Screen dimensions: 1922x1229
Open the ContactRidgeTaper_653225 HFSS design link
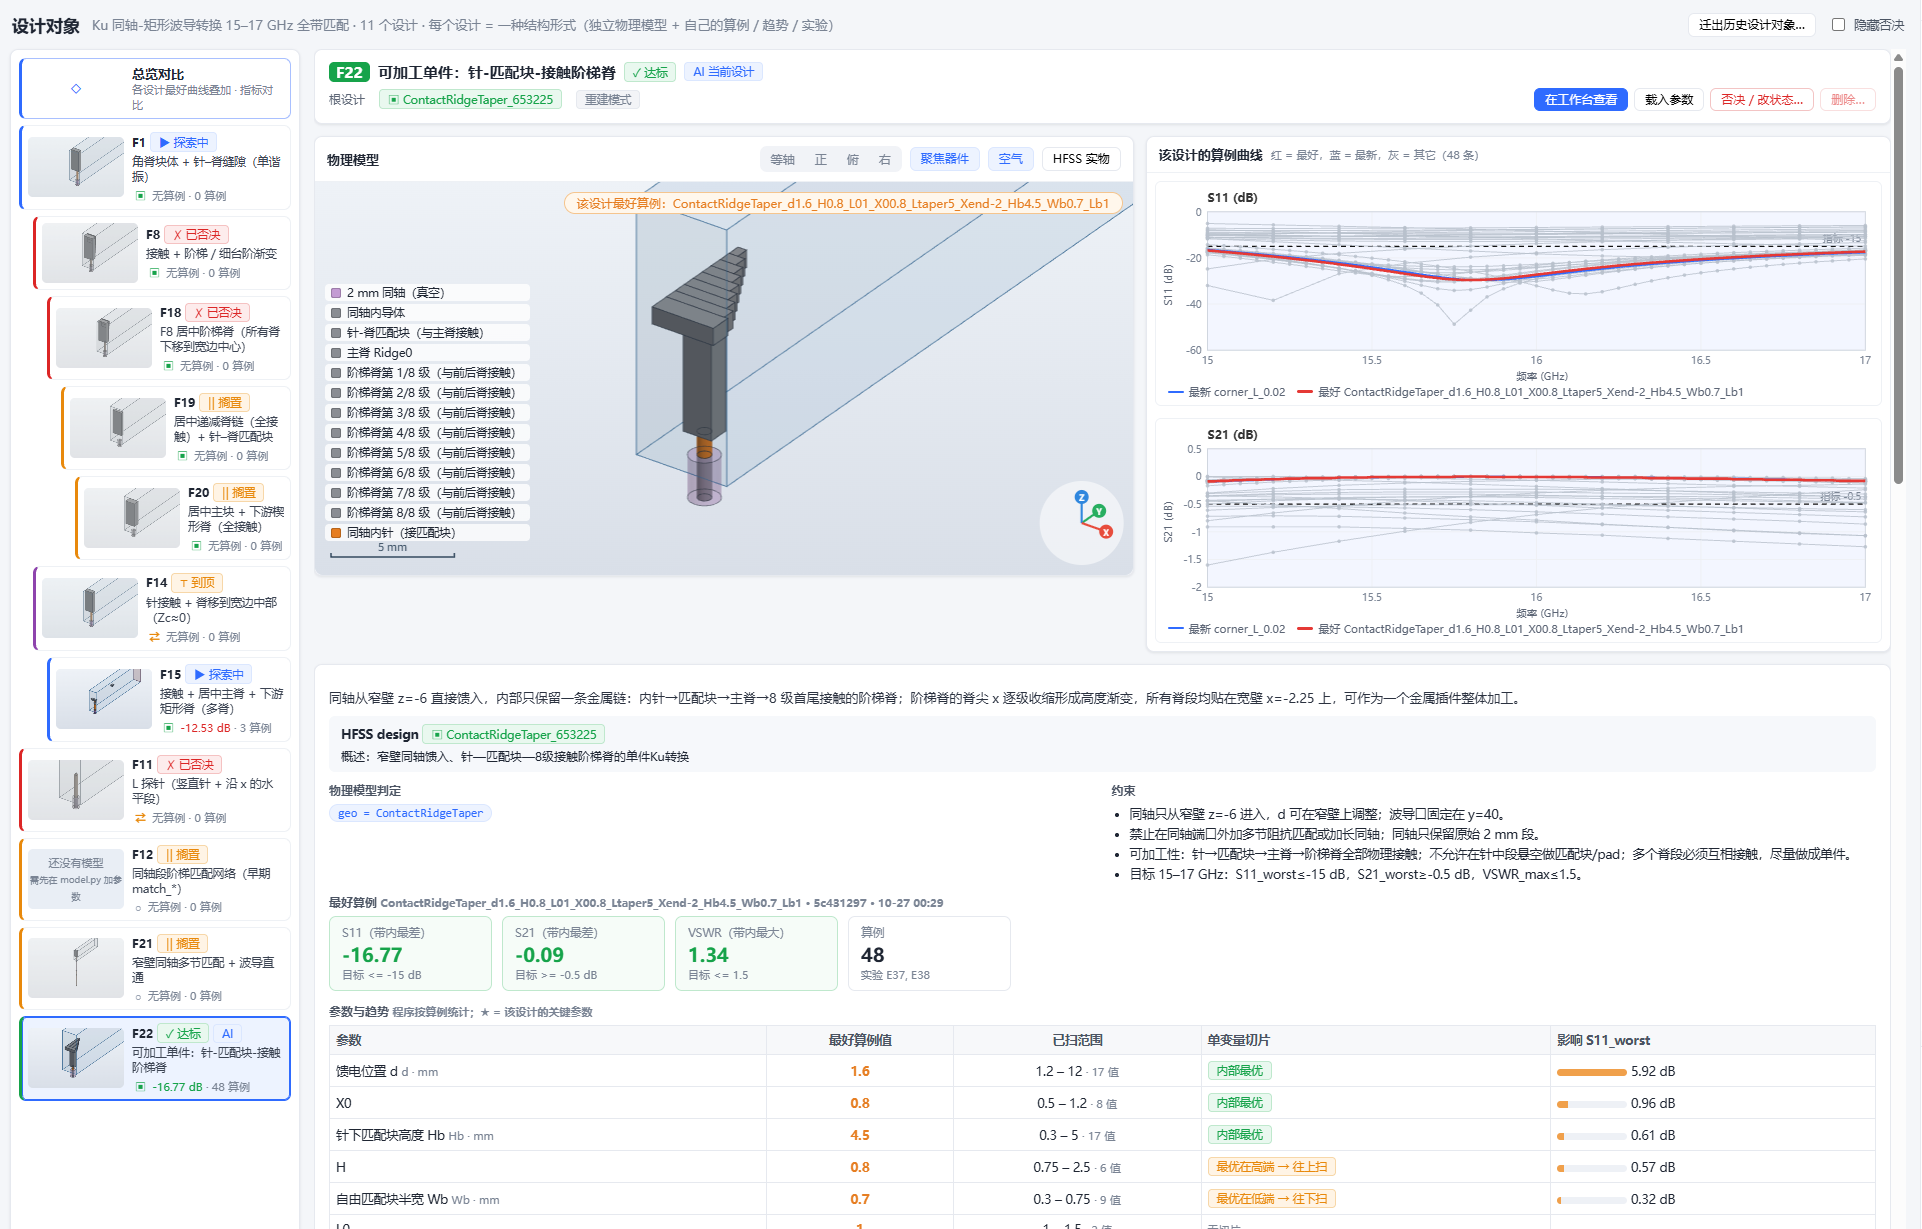click(513, 735)
